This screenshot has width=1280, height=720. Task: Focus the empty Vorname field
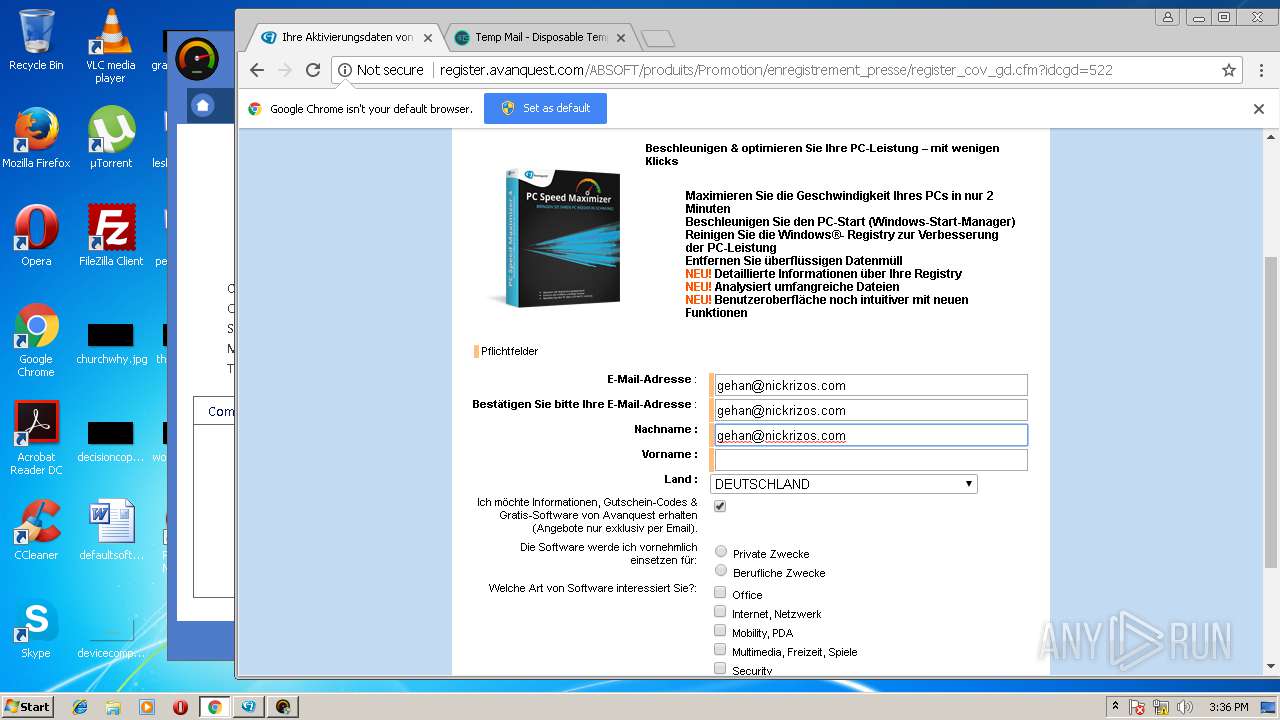pyautogui.click(x=869, y=460)
